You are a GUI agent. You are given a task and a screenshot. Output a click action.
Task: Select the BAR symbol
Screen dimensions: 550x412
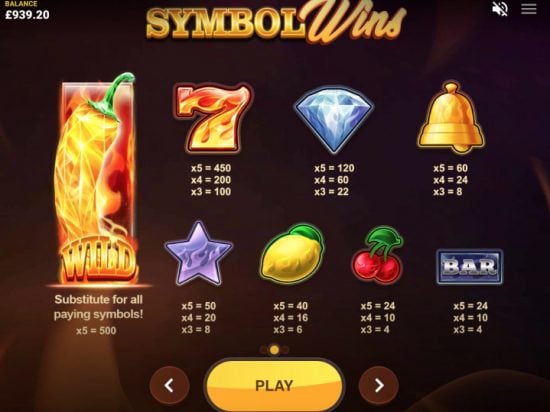click(x=470, y=266)
